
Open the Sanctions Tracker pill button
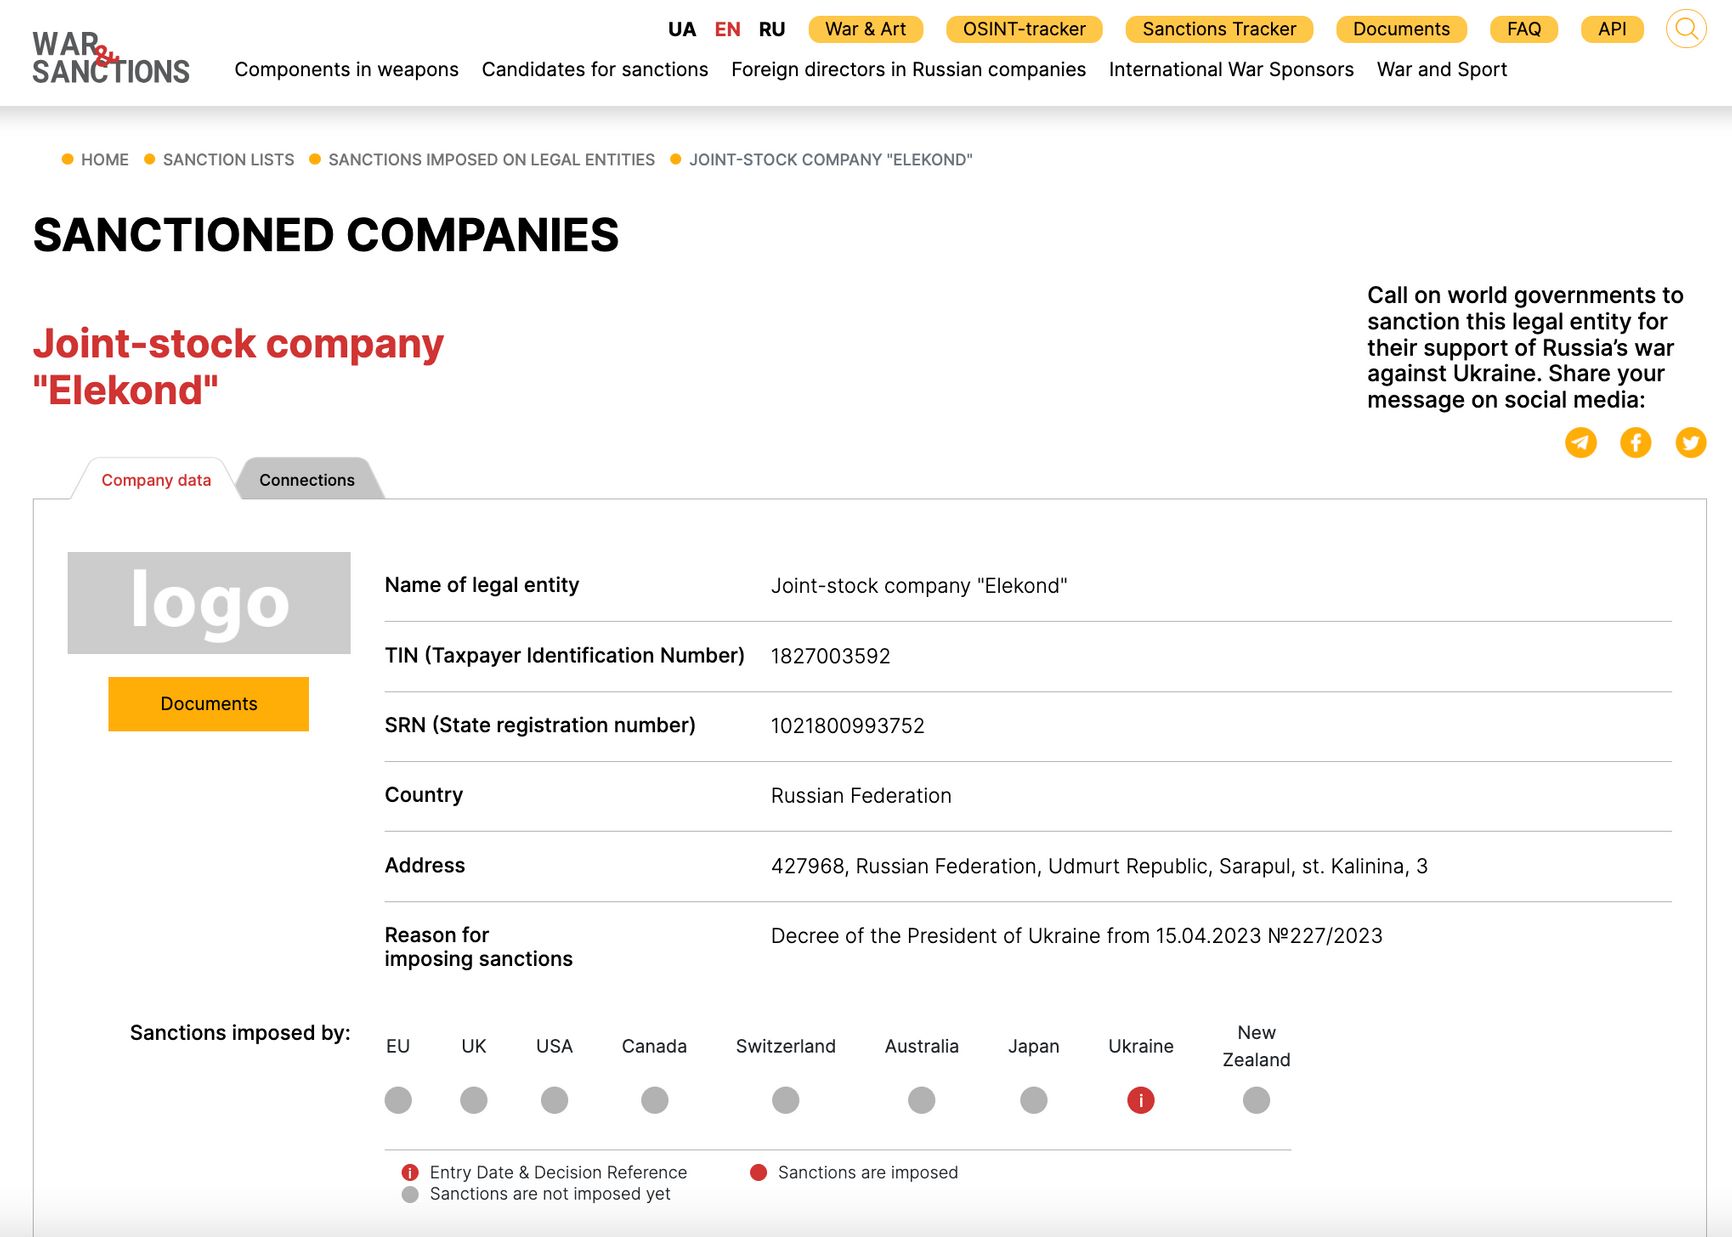pyautogui.click(x=1218, y=29)
